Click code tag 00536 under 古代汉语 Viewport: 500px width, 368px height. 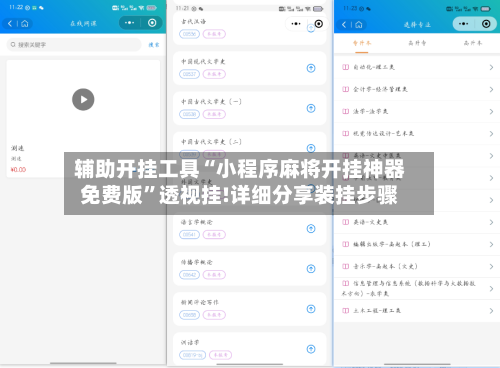(189, 34)
